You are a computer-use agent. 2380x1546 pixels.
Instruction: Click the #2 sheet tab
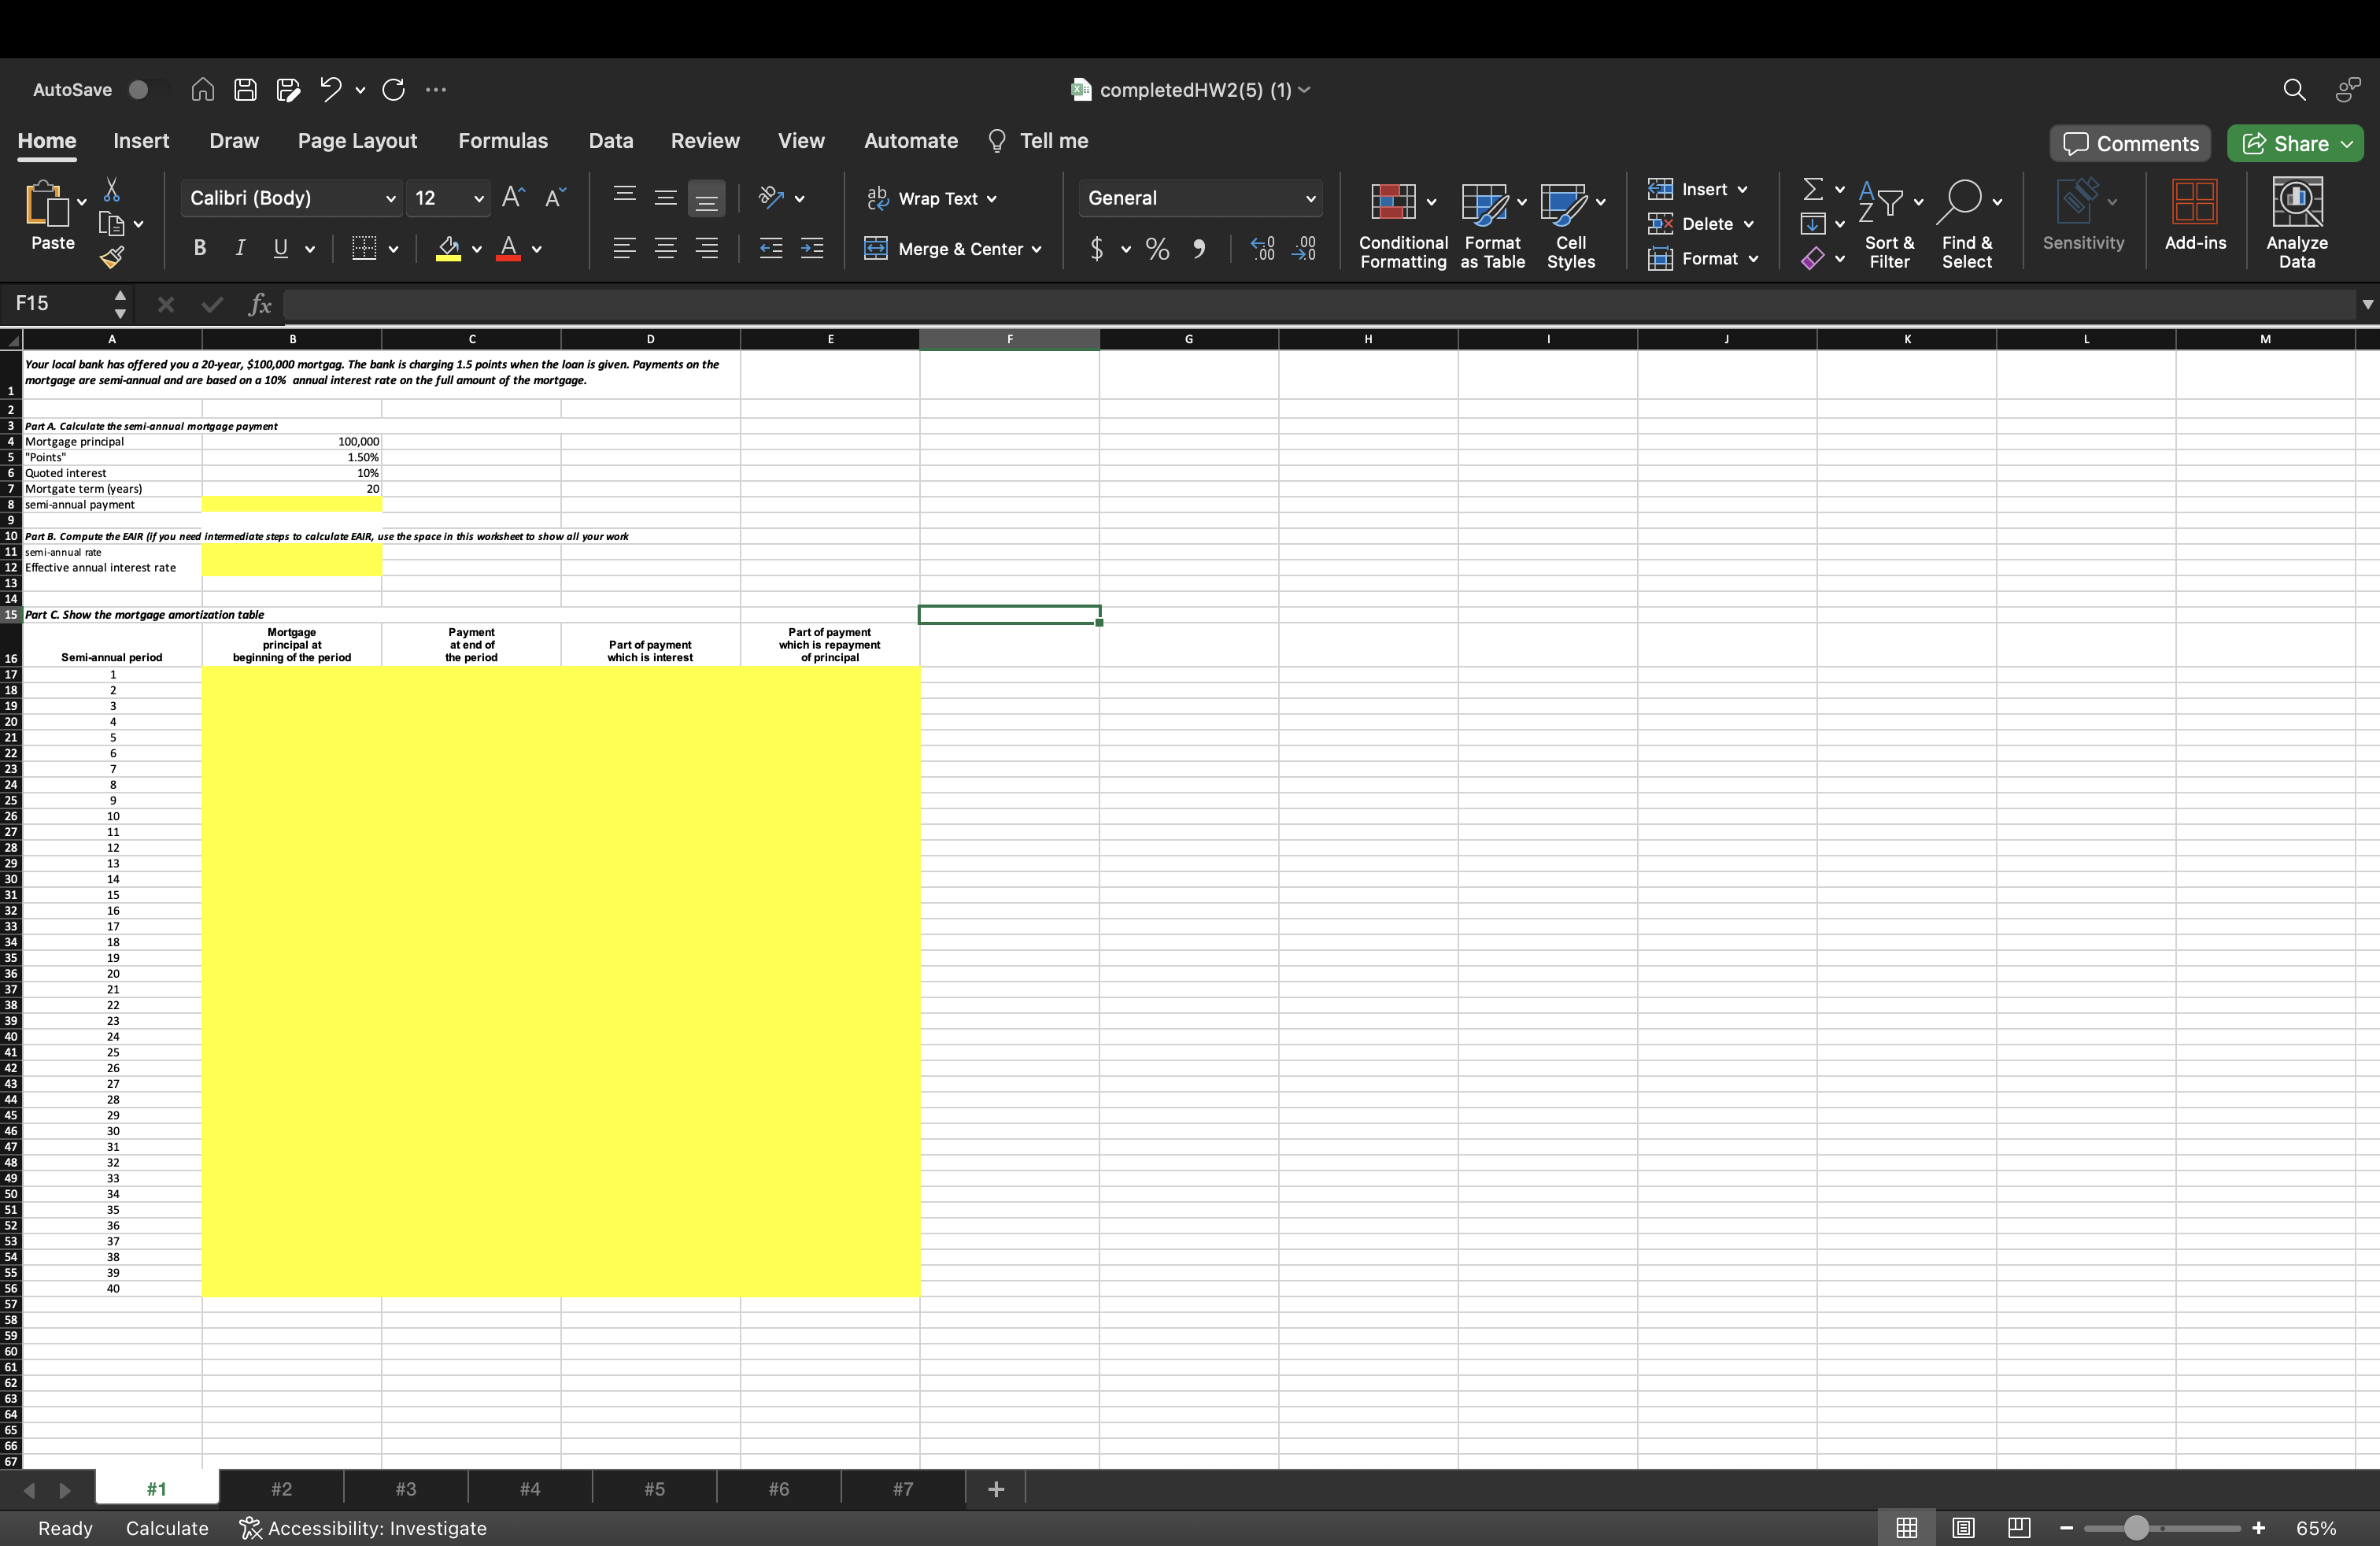point(283,1487)
